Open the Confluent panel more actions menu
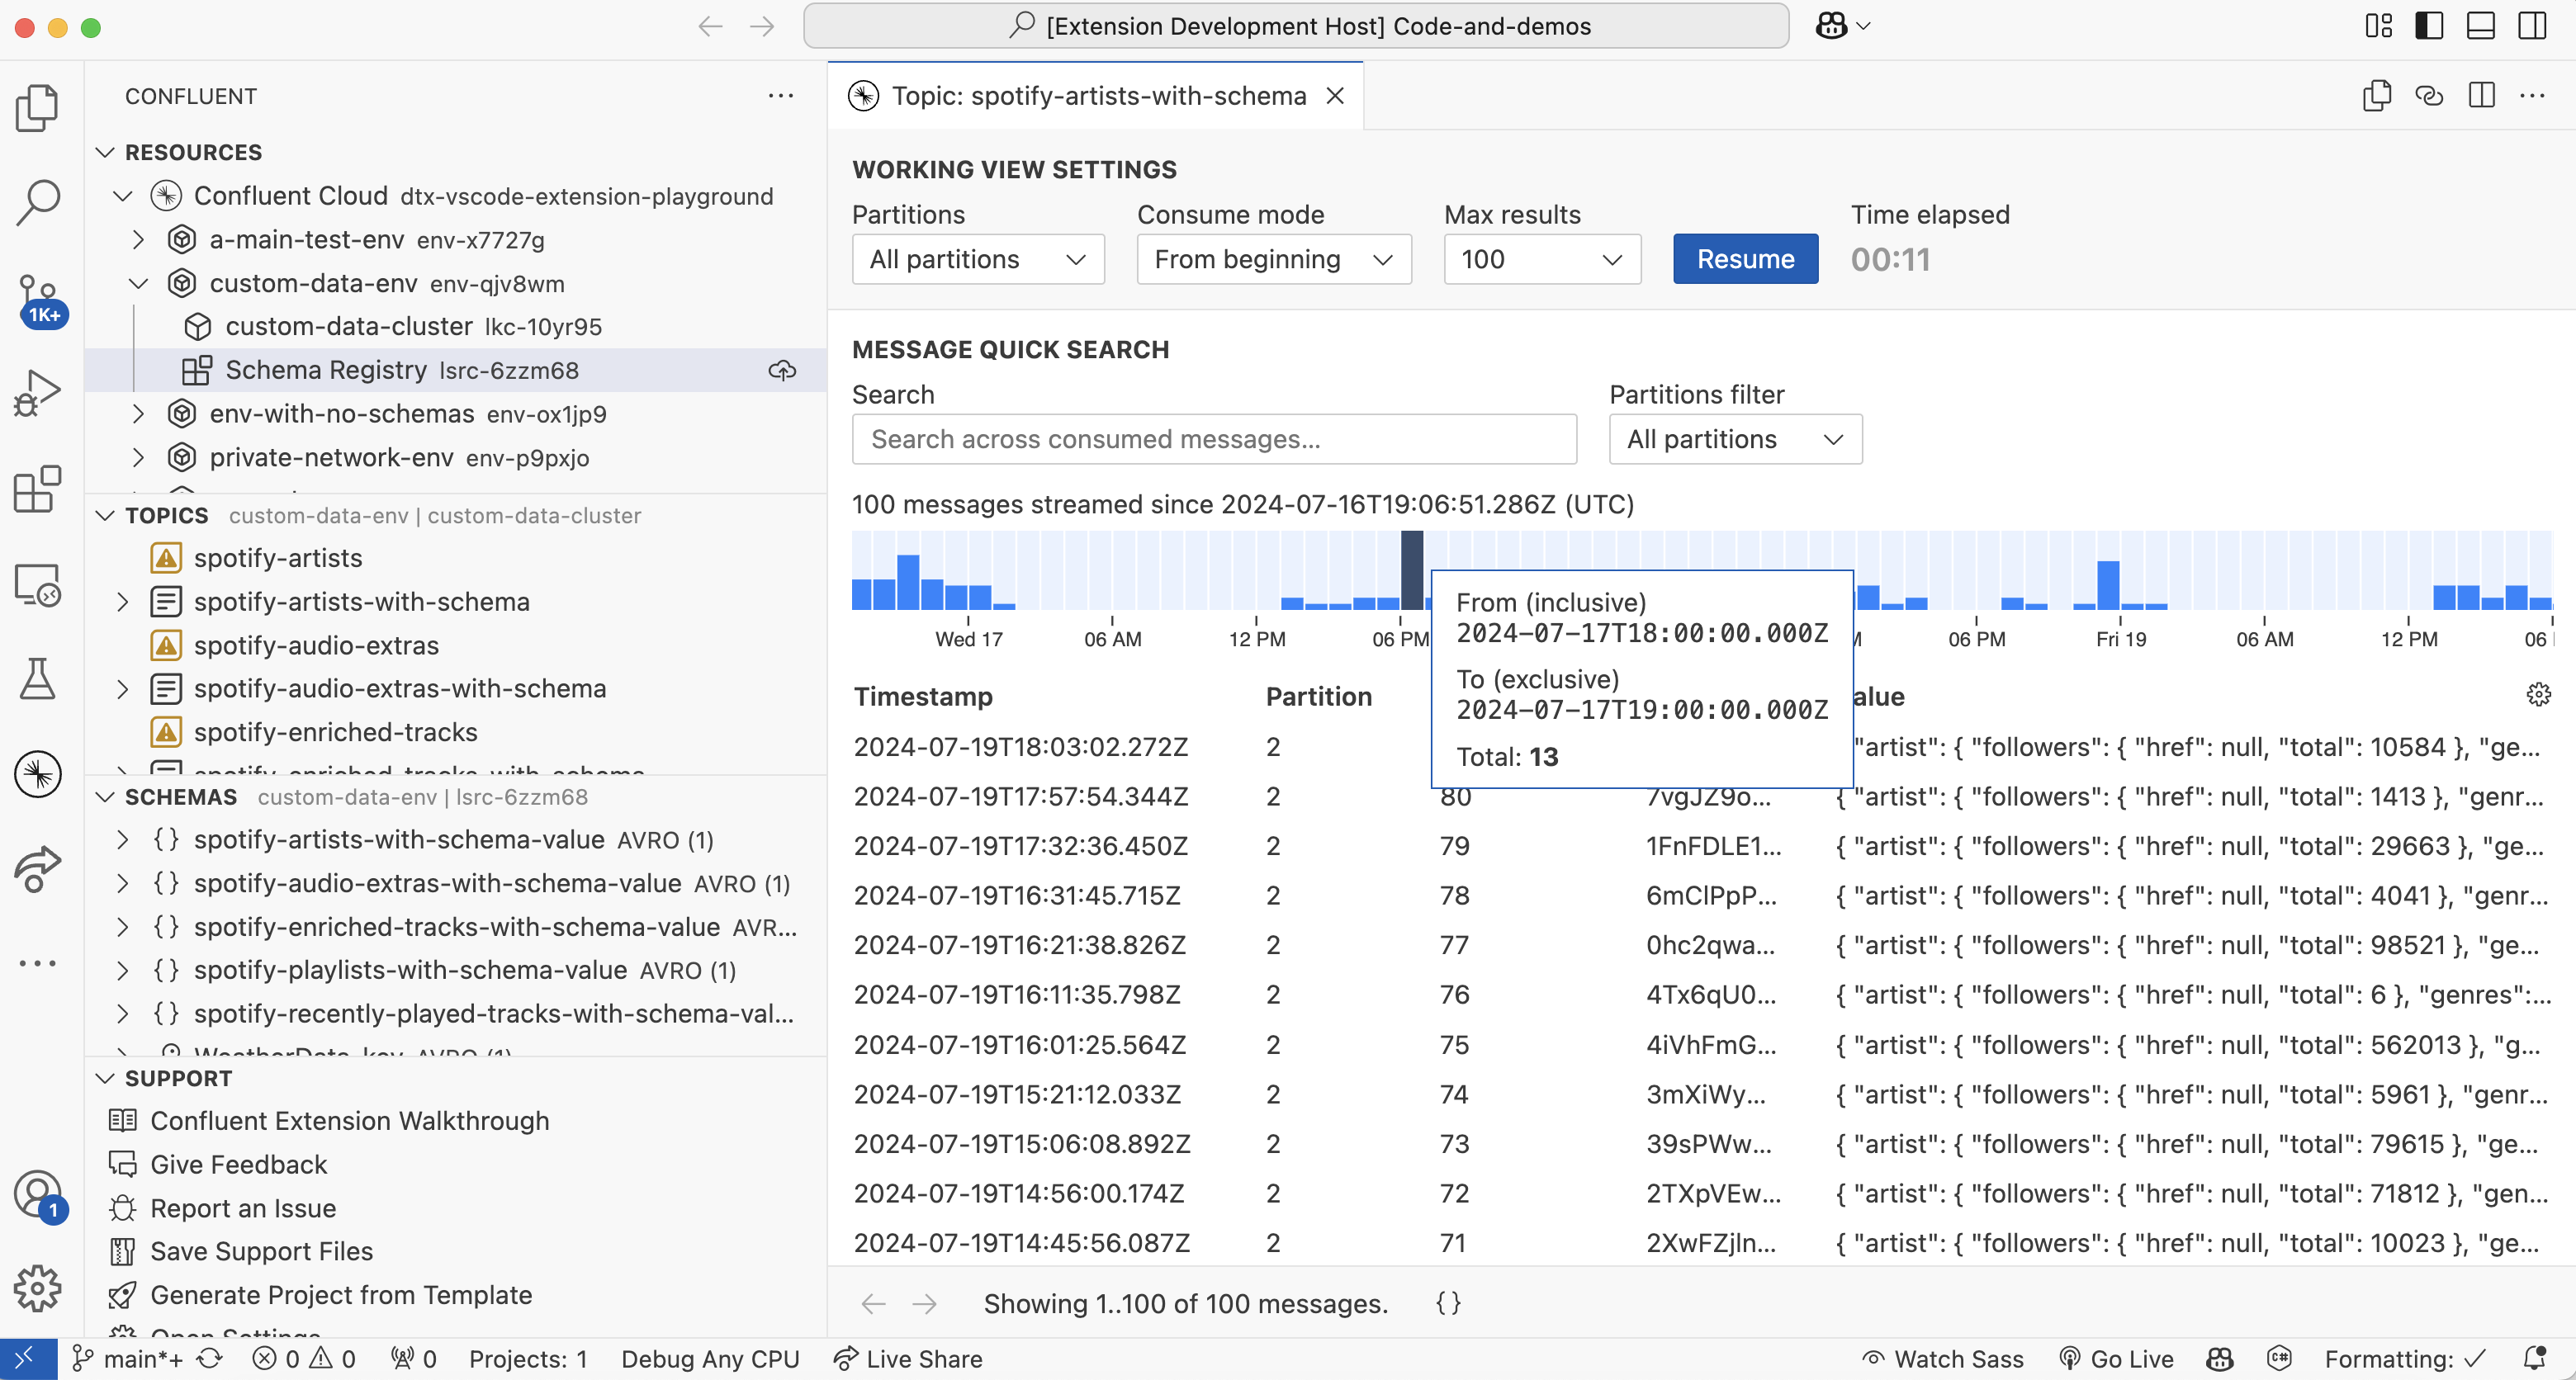Viewport: 2576px width, 1380px height. 780,96
